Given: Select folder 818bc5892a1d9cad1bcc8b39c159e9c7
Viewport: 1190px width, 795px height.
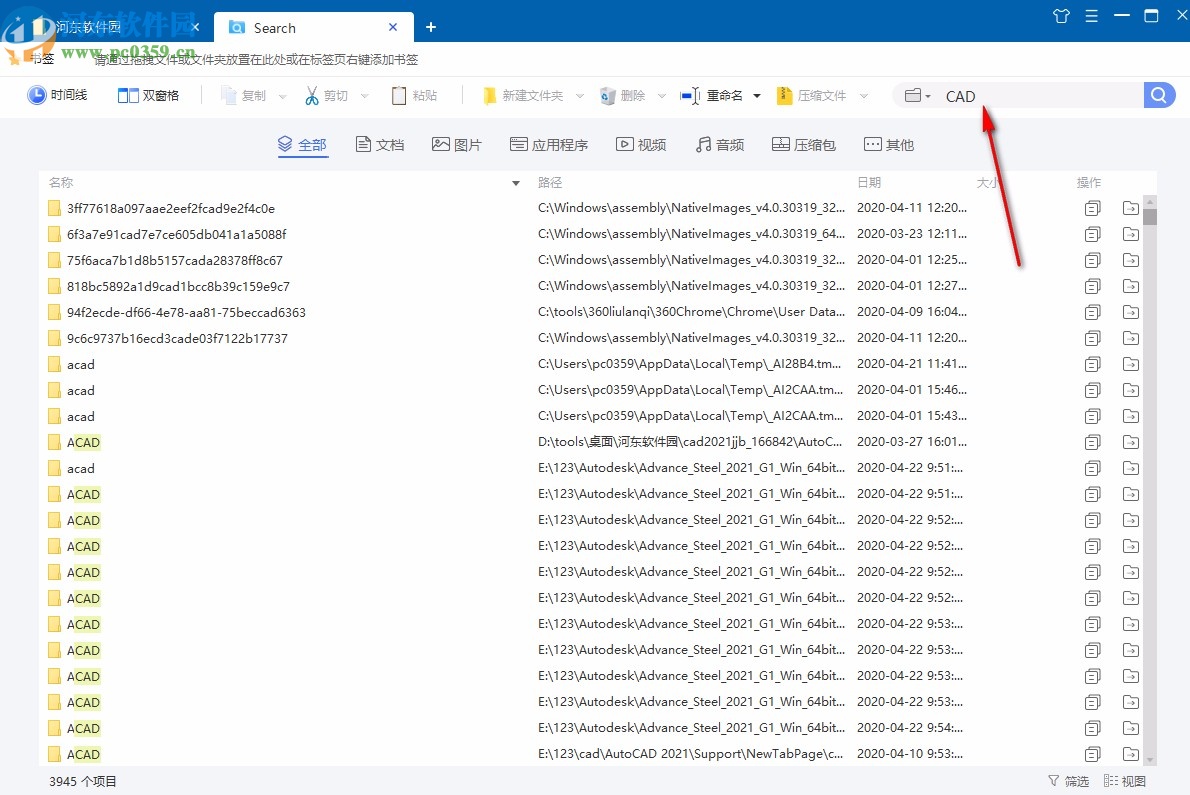Looking at the screenshot, I should [x=178, y=287].
